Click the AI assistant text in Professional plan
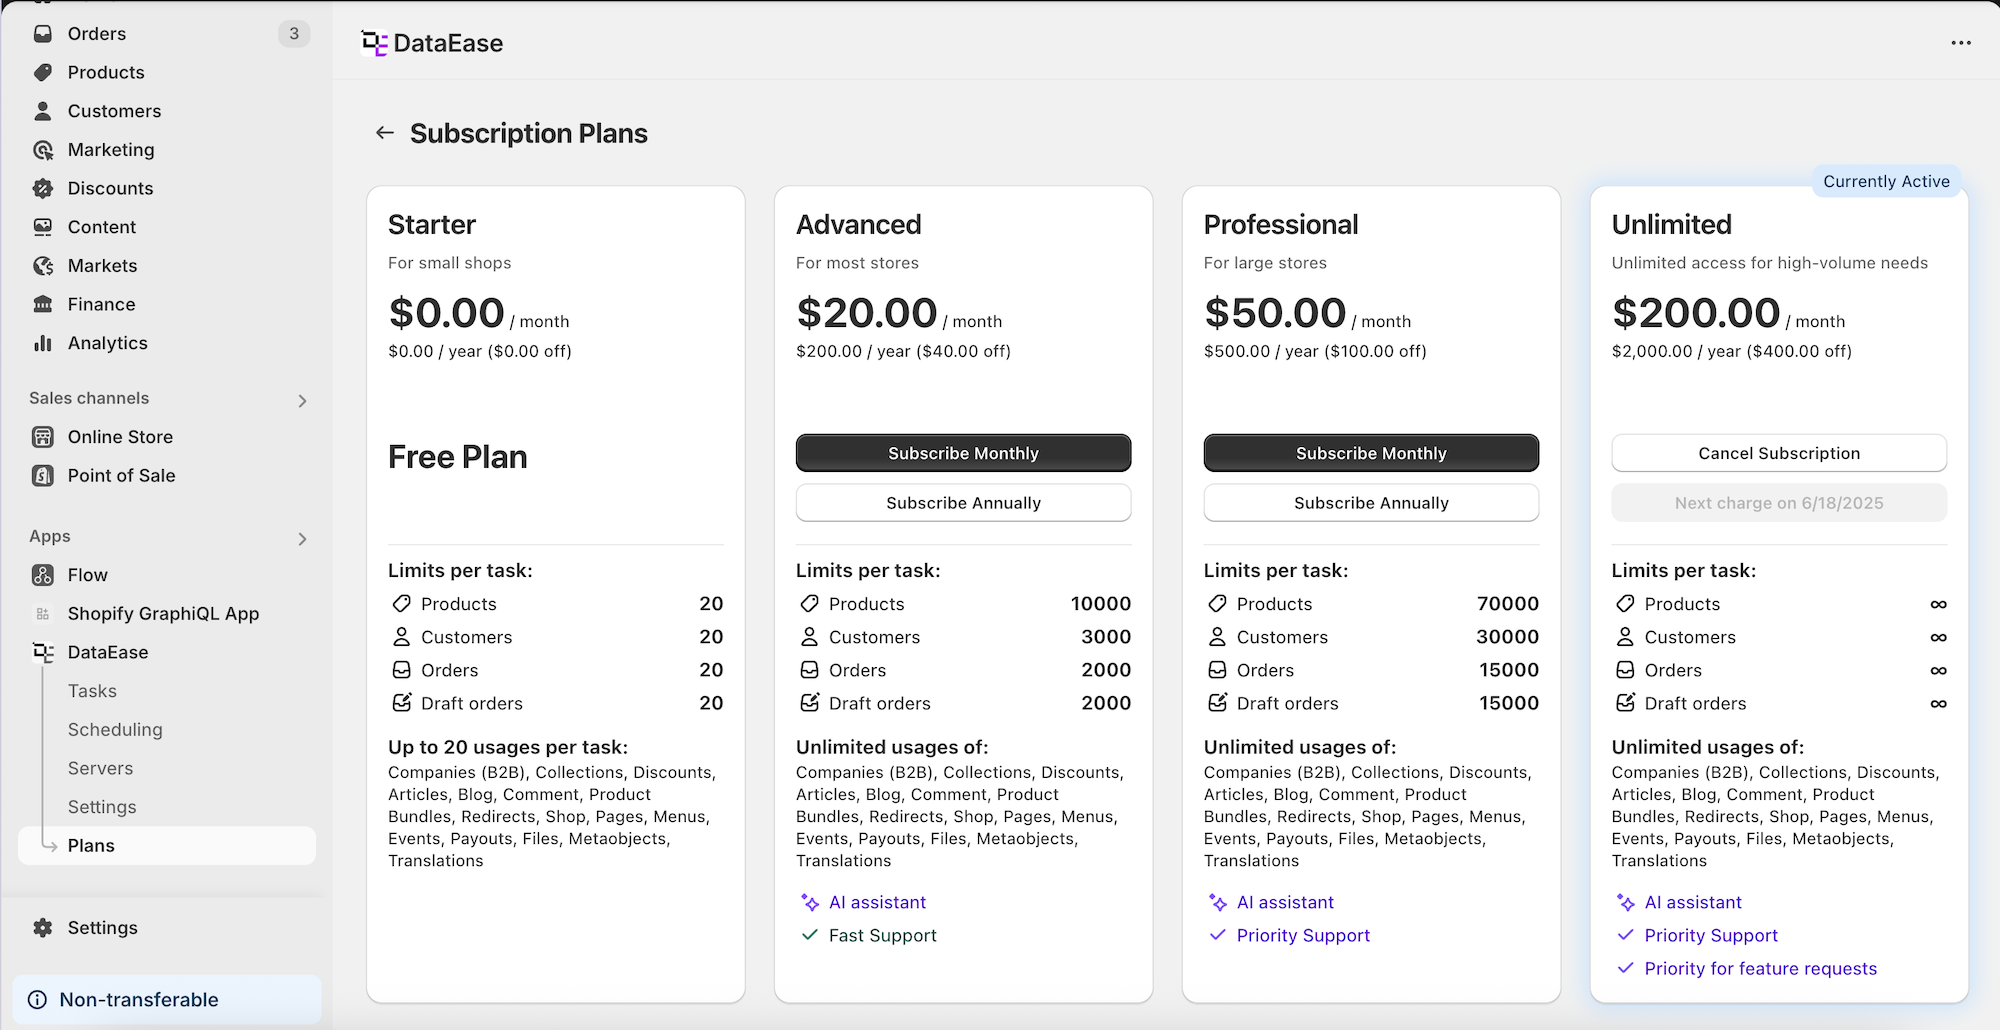2000x1030 pixels. click(x=1285, y=903)
